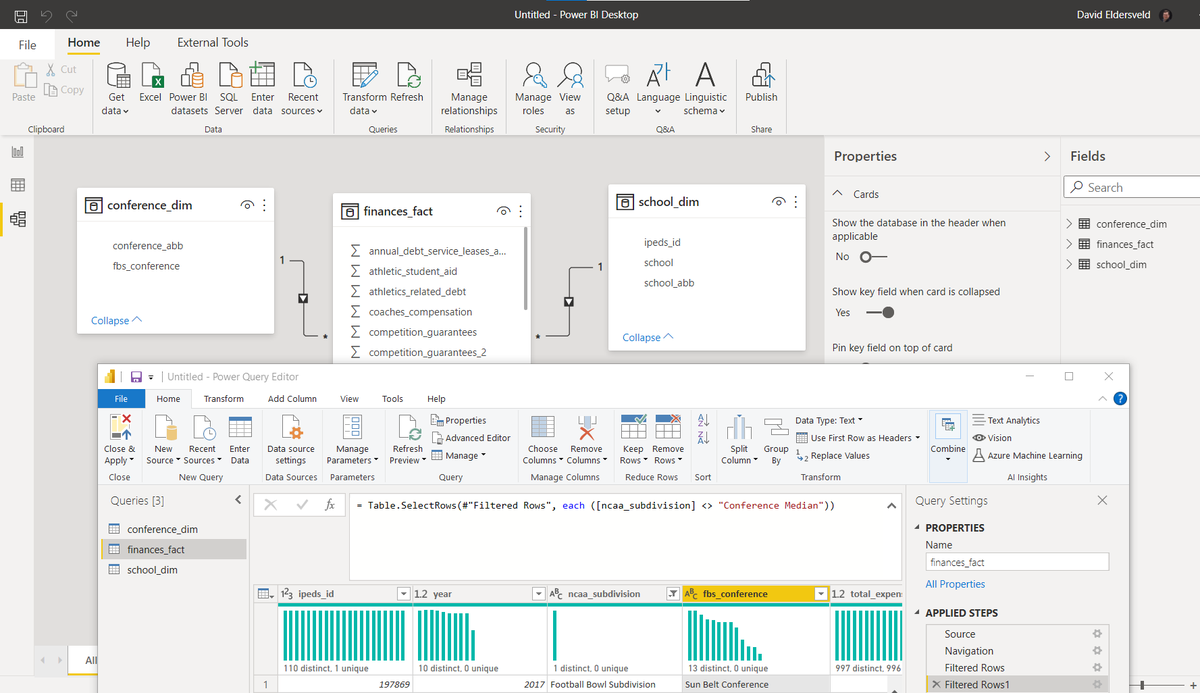The width and height of the screenshot is (1200, 693).
Task: Click Remove Columns in Power Query
Action: pyautogui.click(x=586, y=440)
